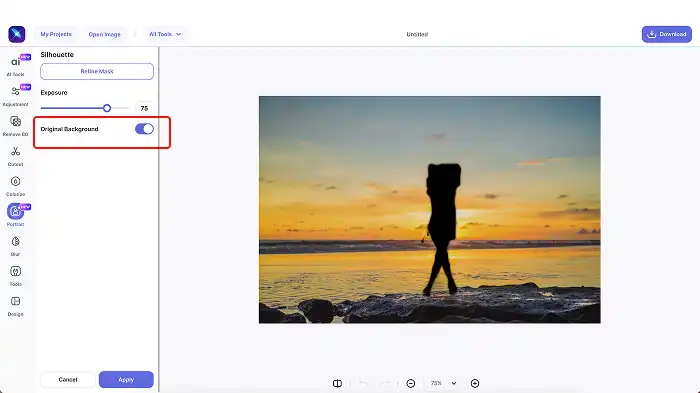Select the Colorize tool
Screen dimensions: 700x393
16,186
